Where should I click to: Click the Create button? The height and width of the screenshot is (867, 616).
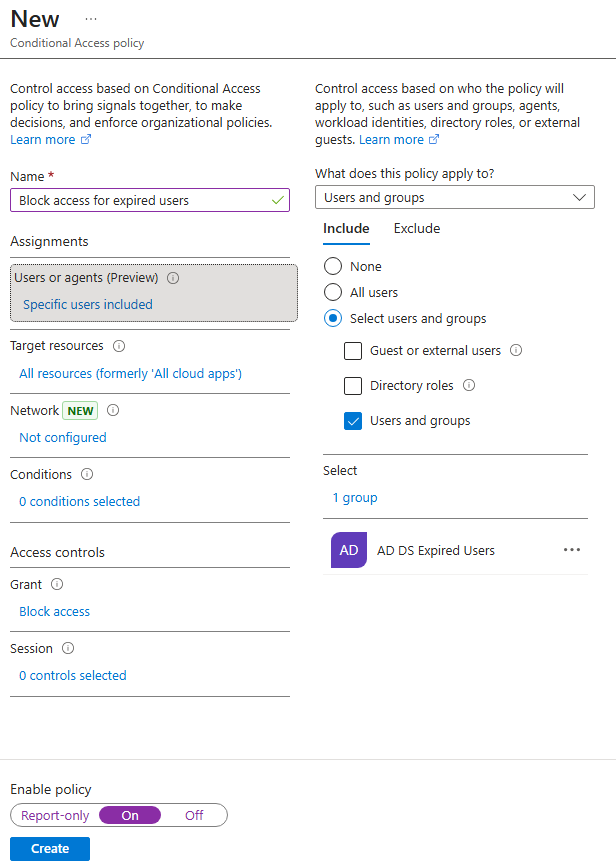[x=49, y=848]
